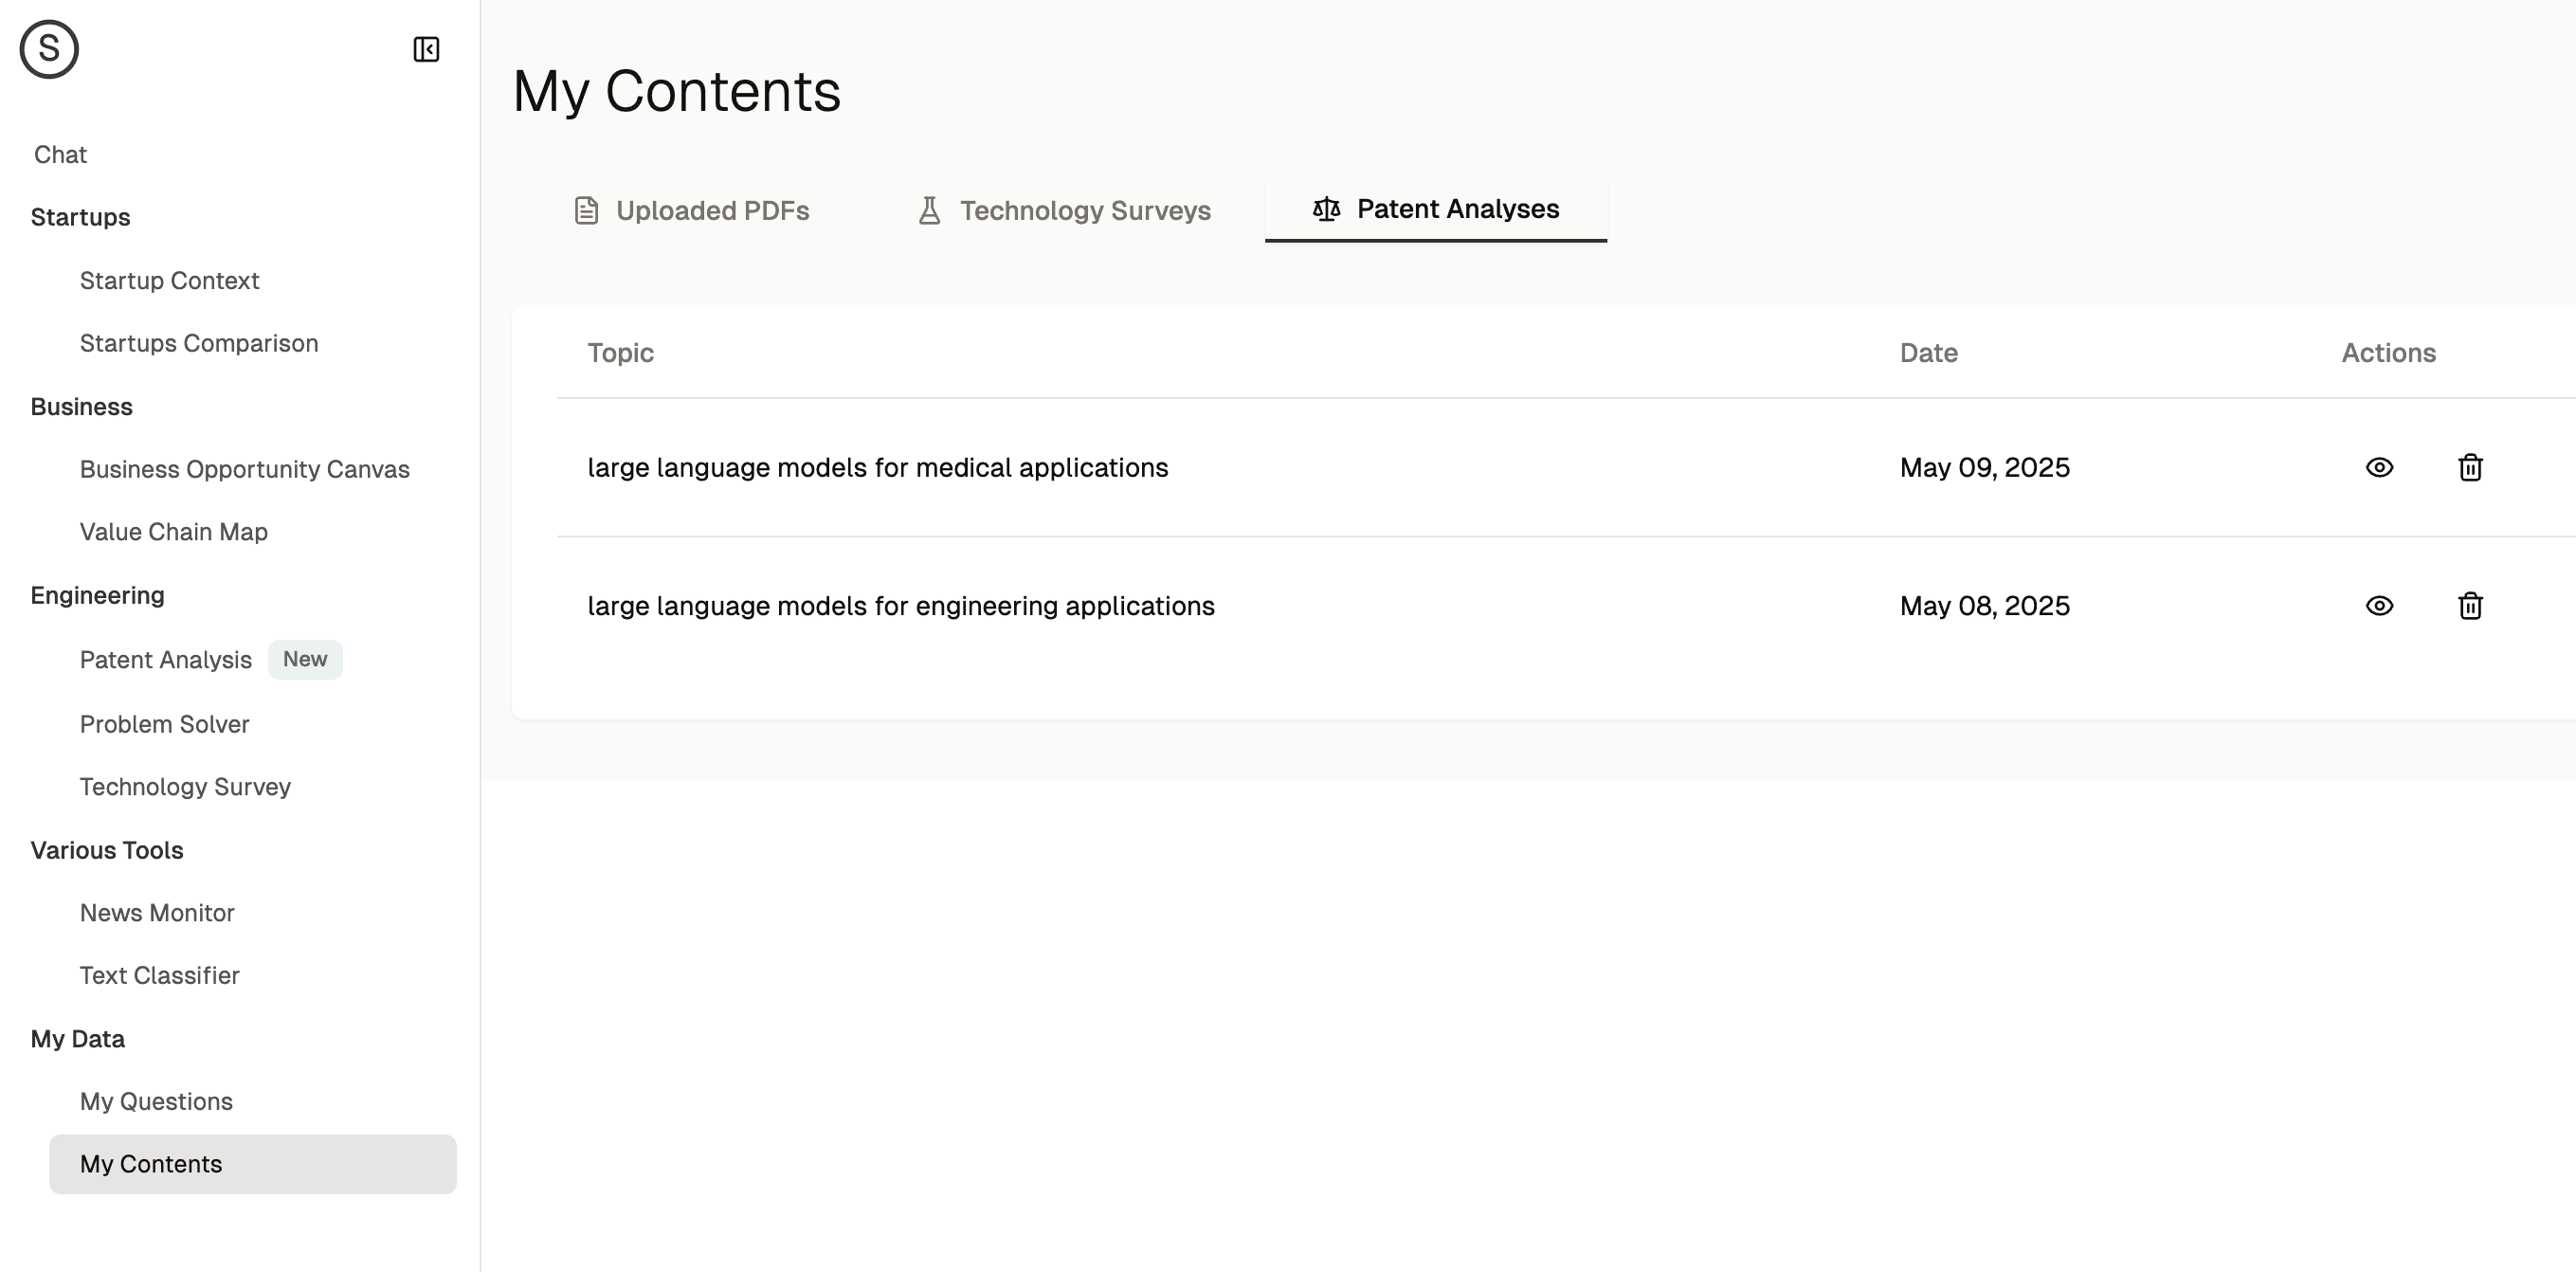The height and width of the screenshot is (1272, 2576).
Task: Open the Text Classifier tool
Action: coord(159,975)
